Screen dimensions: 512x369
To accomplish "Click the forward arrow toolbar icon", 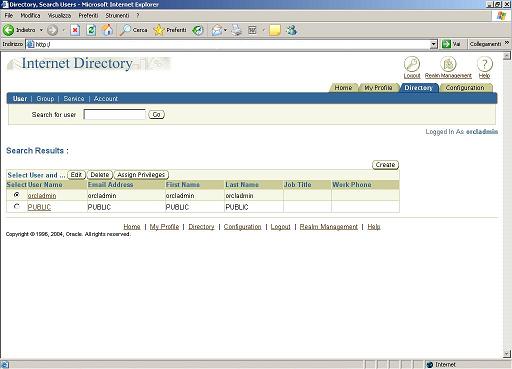I will point(52,30).
